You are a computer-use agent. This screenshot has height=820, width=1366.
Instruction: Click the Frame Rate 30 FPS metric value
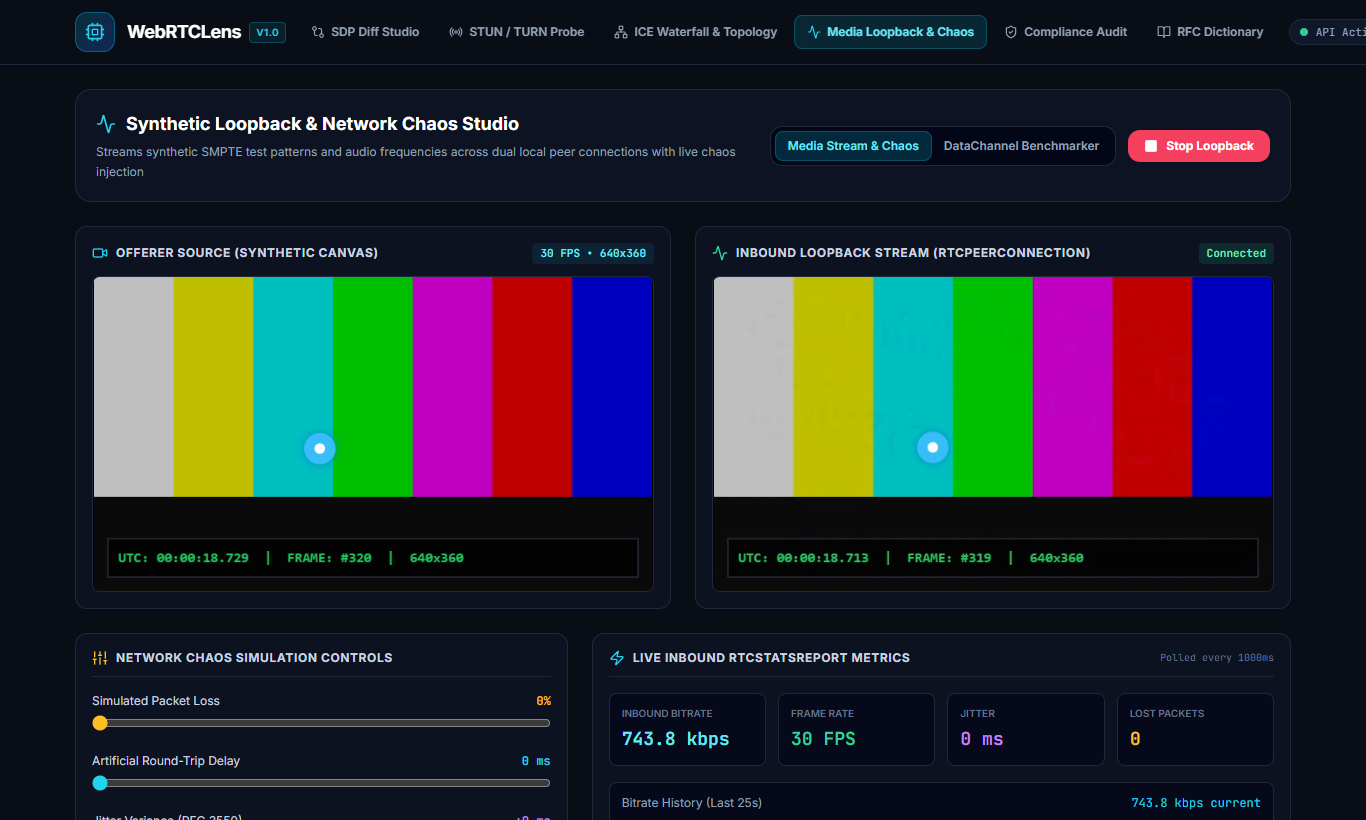(x=823, y=739)
